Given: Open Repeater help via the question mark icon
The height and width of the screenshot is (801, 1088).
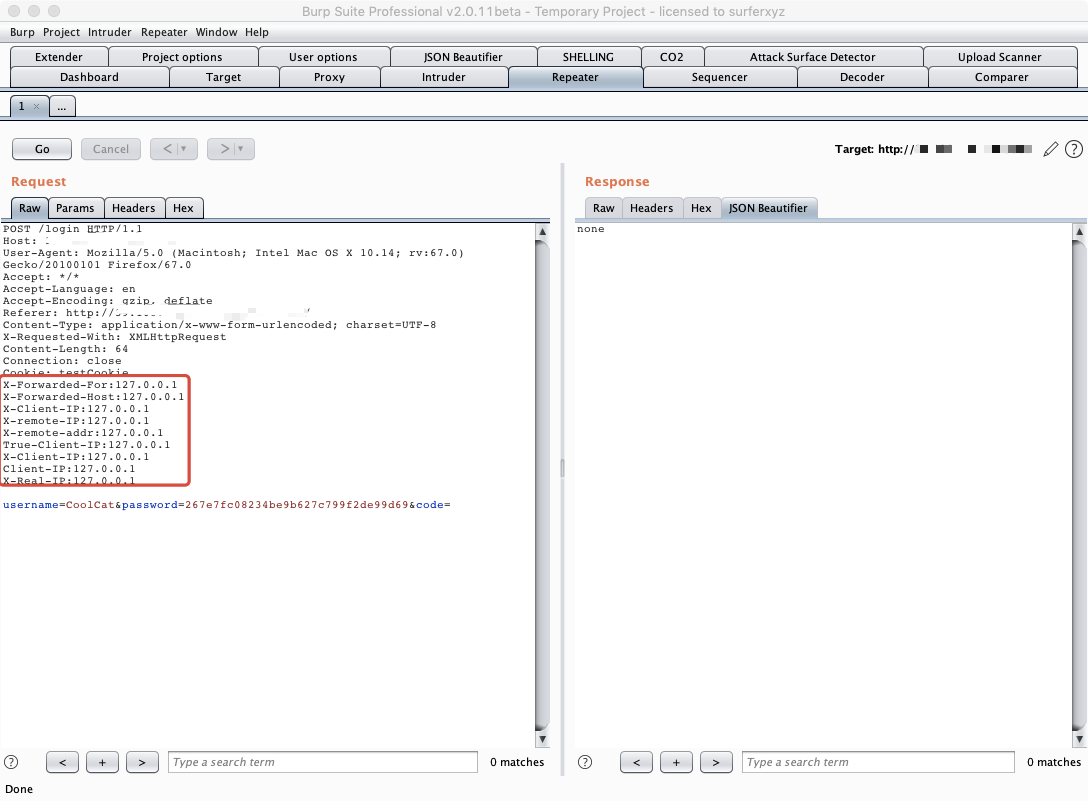Looking at the screenshot, I should coord(1074,148).
